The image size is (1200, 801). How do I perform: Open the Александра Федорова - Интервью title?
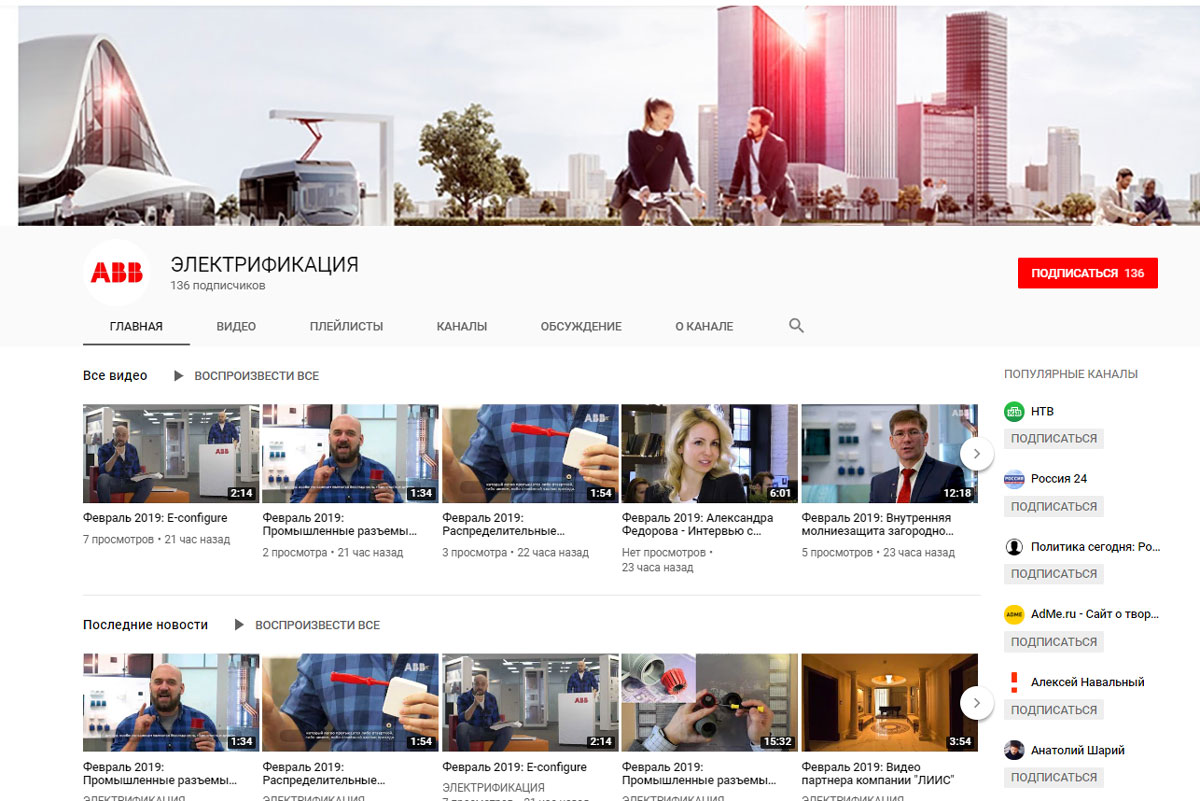697,525
